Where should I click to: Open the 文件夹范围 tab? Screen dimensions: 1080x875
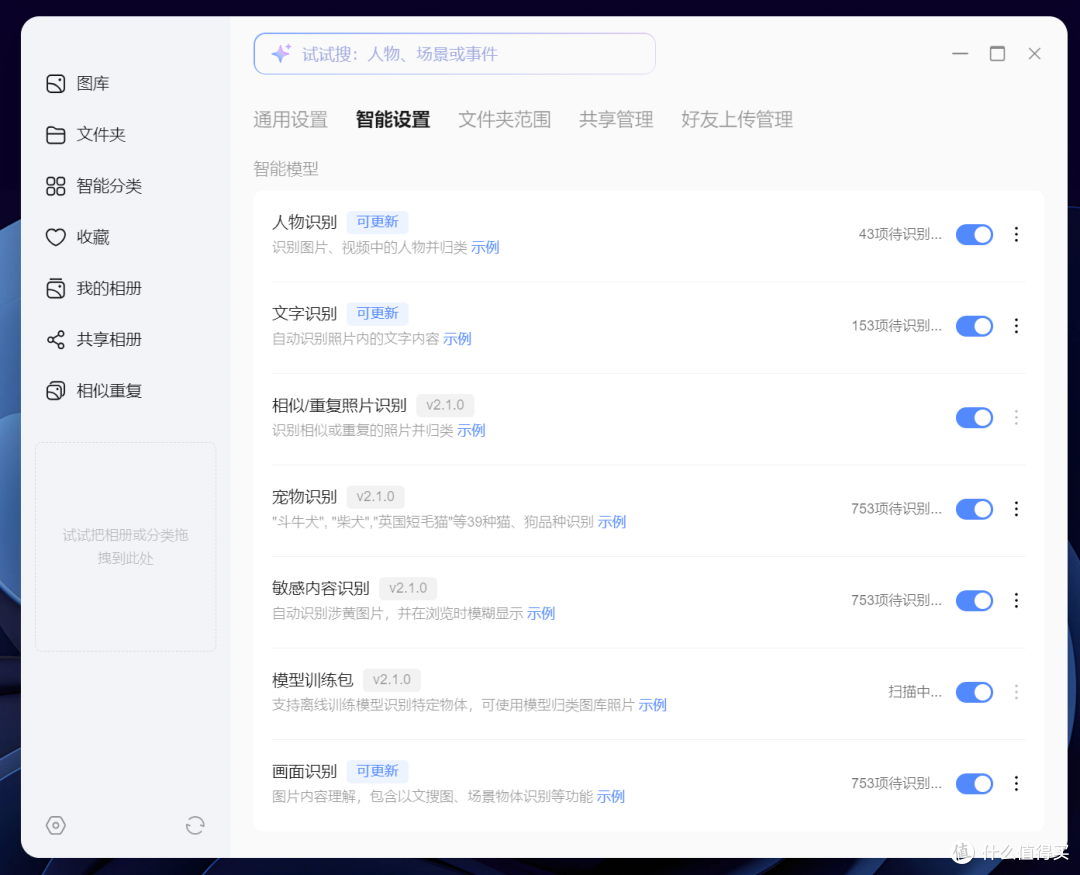(x=504, y=119)
